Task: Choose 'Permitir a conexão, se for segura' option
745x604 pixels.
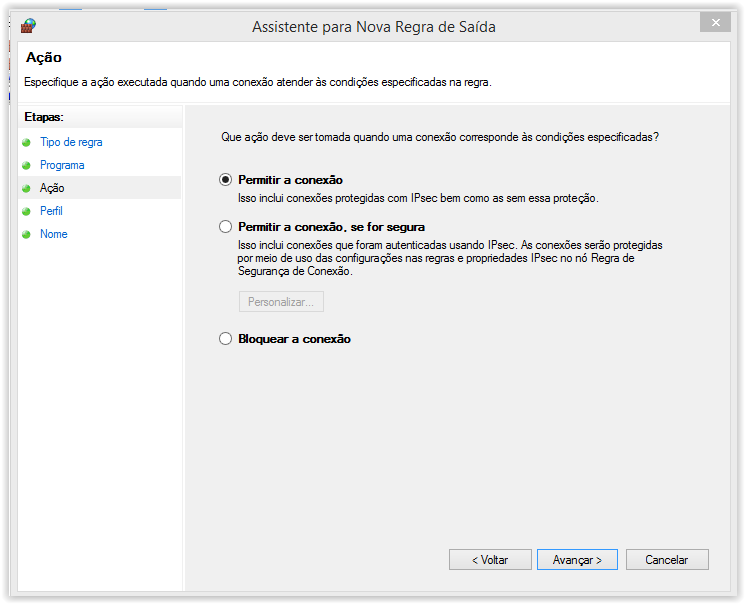Action: 225,227
